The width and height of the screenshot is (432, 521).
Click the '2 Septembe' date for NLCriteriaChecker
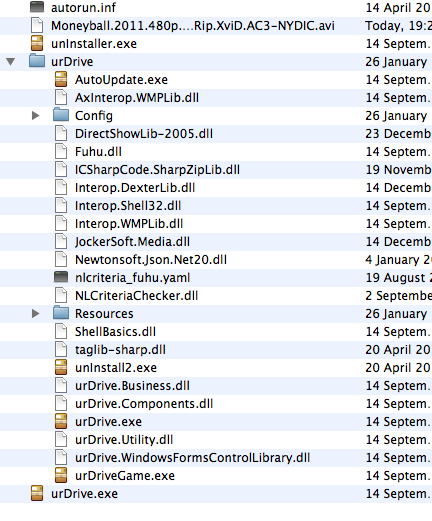pos(399,296)
